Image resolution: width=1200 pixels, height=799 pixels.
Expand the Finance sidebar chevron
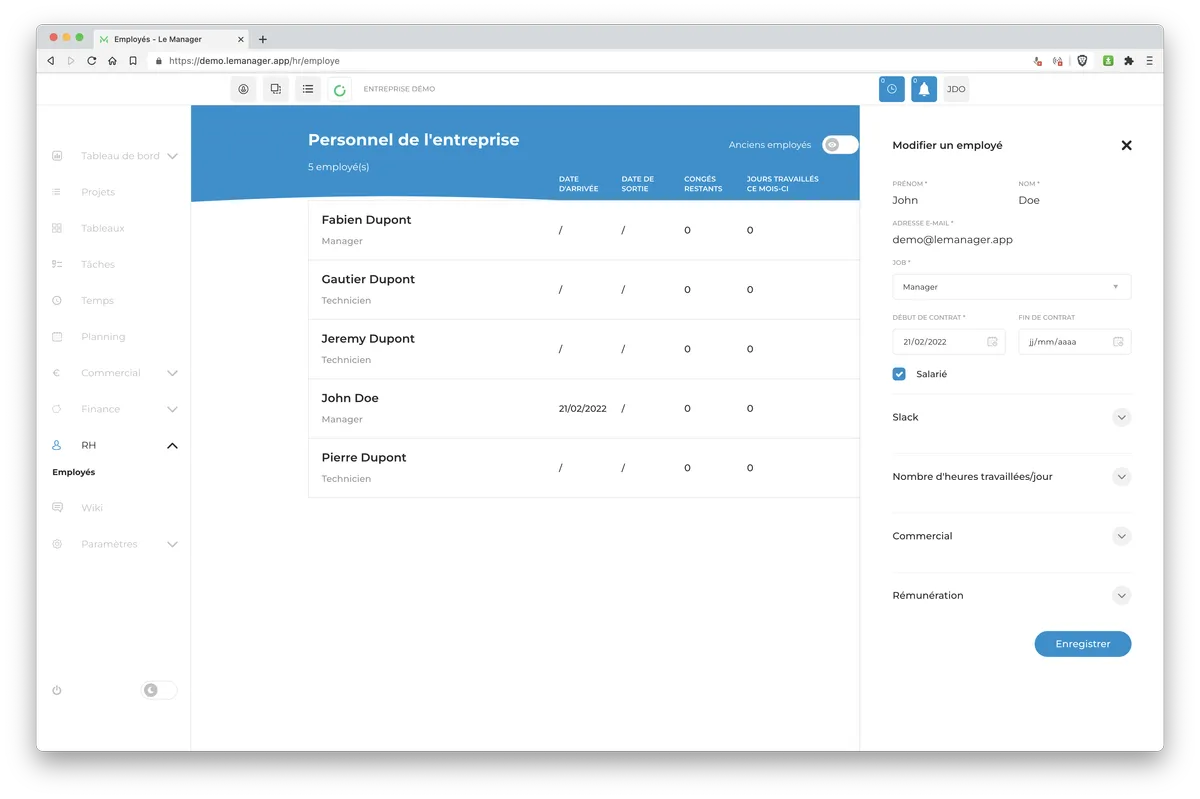pyautogui.click(x=172, y=409)
